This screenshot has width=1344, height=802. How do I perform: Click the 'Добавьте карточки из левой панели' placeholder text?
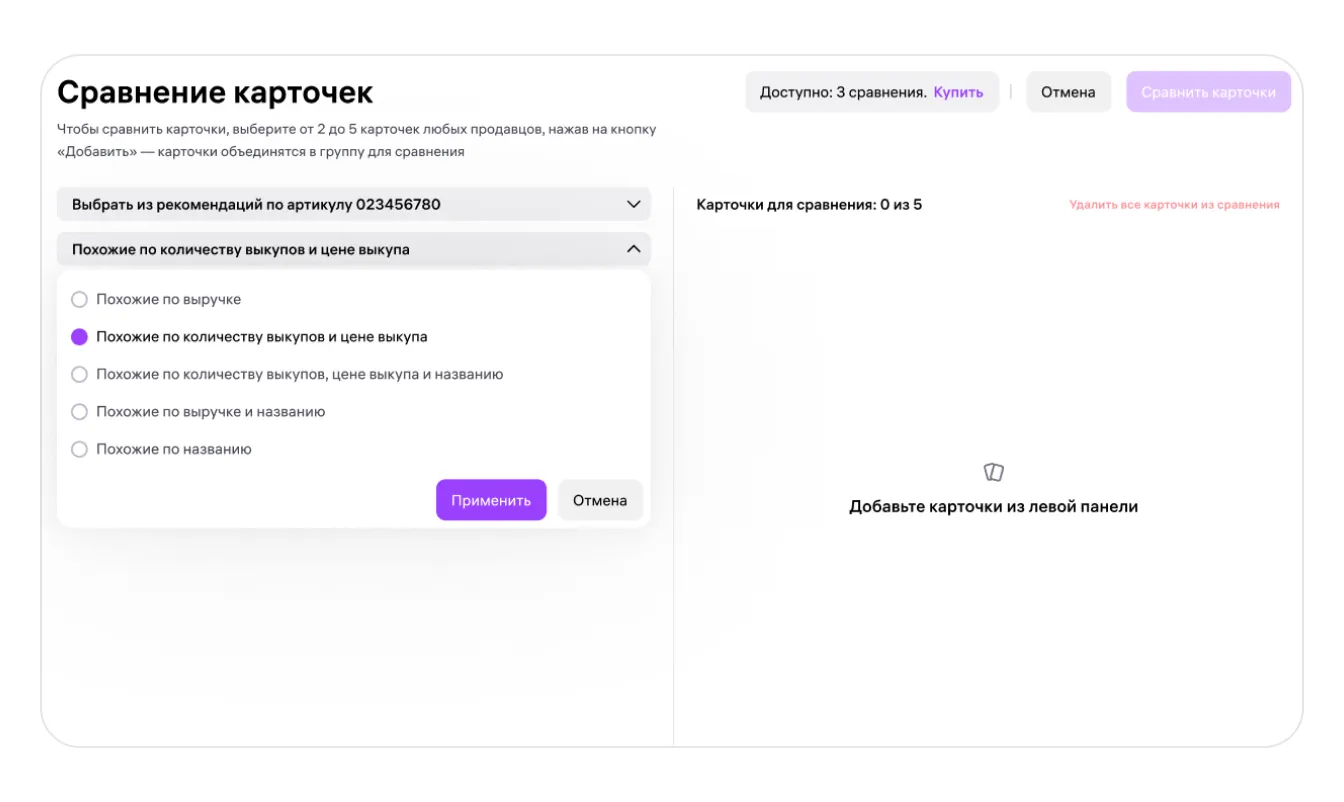[993, 506]
